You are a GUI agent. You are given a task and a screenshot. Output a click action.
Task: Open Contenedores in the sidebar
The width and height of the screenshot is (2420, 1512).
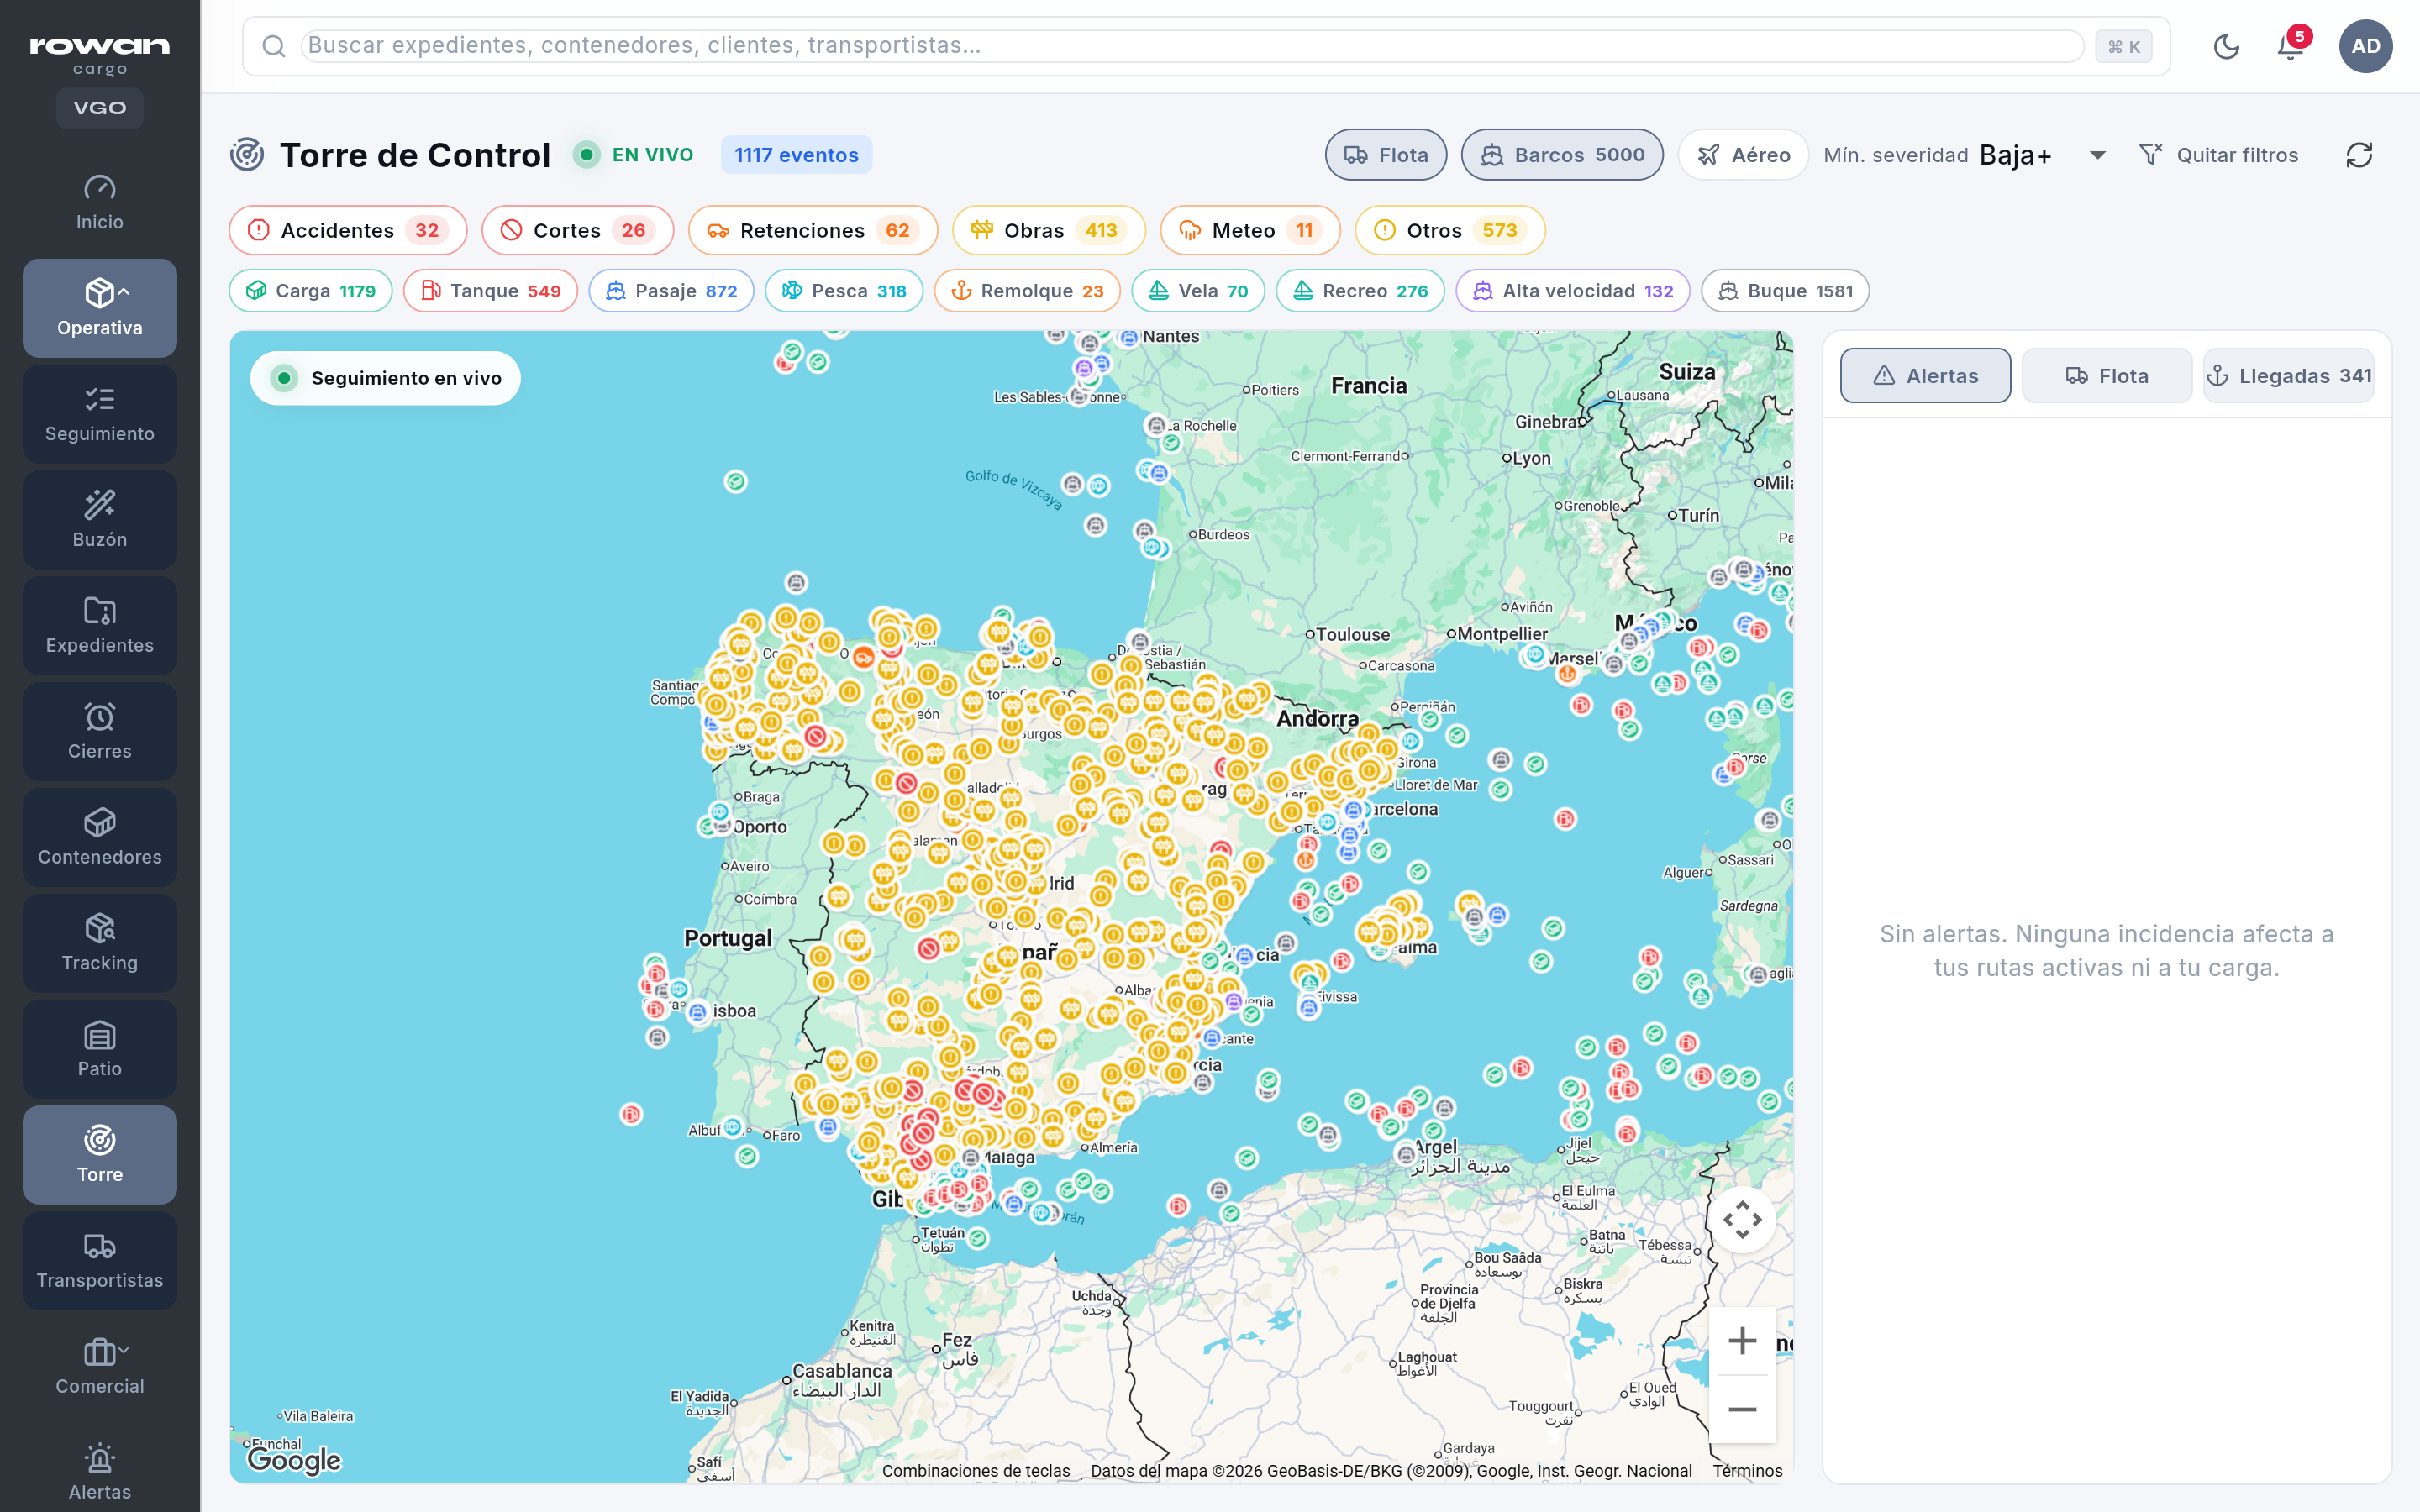click(100, 838)
